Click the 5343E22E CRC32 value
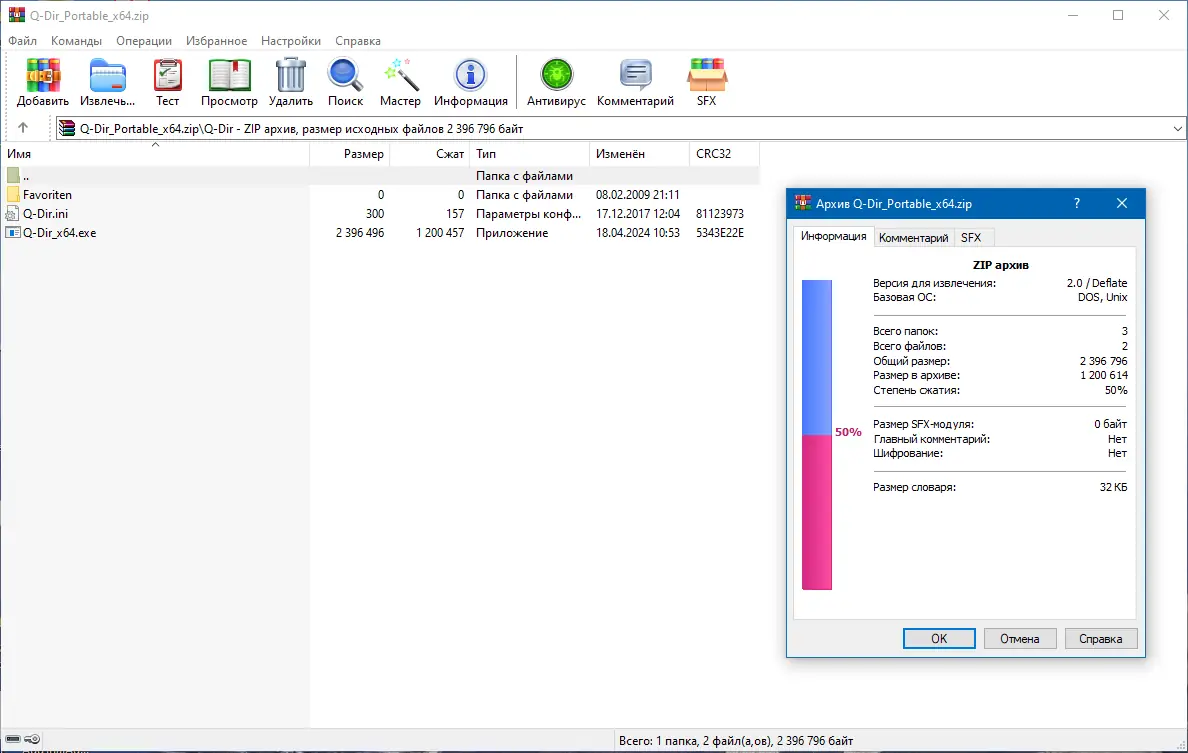This screenshot has width=1188, height=753. tap(720, 233)
